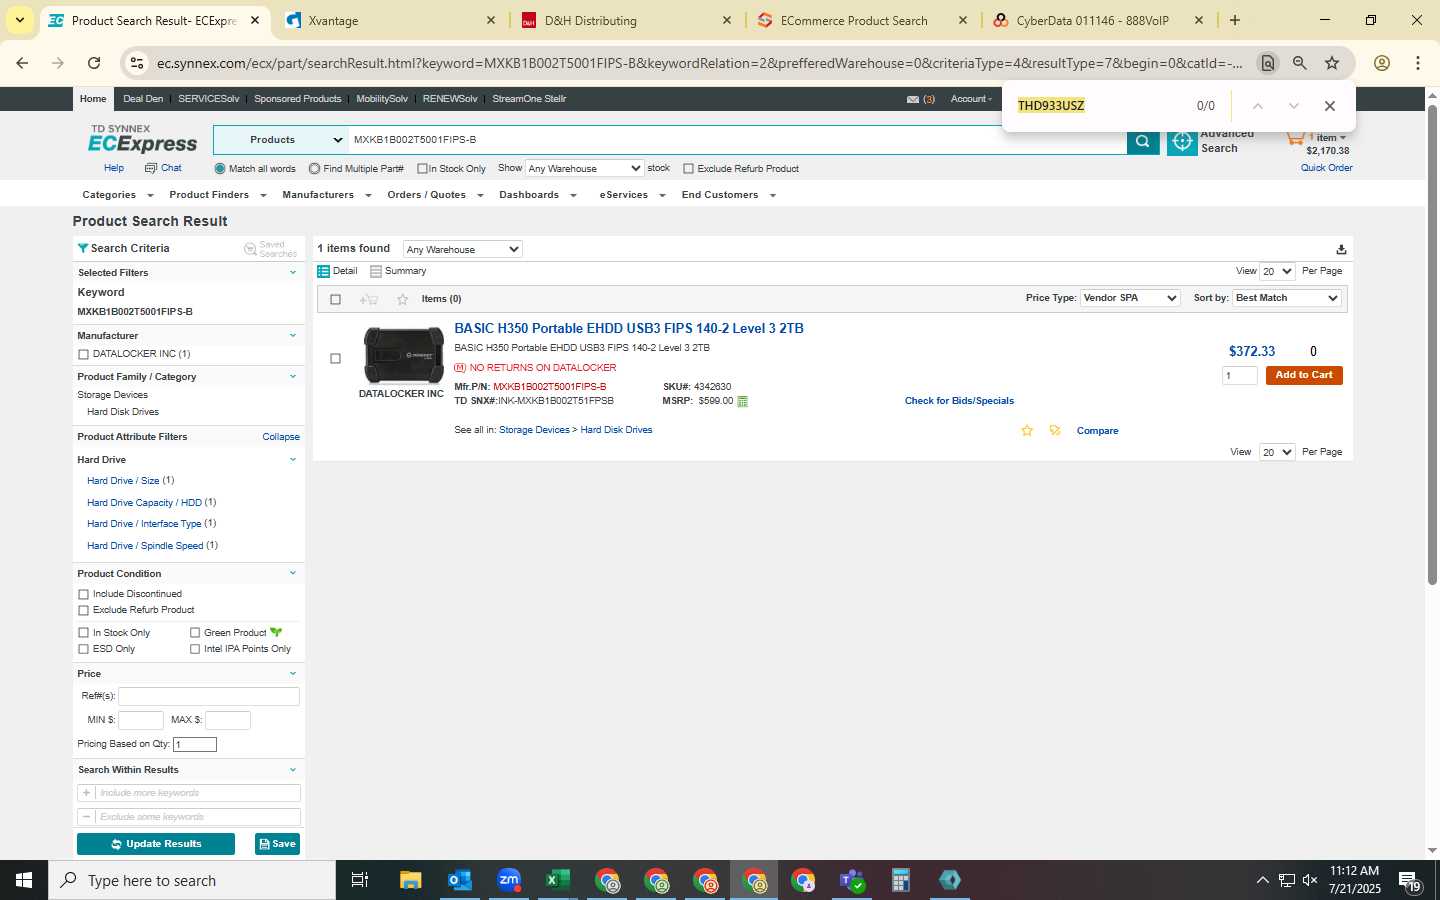Image resolution: width=1440 pixels, height=900 pixels.
Task: Open top View 20 per page dropdown
Action: (1277, 271)
